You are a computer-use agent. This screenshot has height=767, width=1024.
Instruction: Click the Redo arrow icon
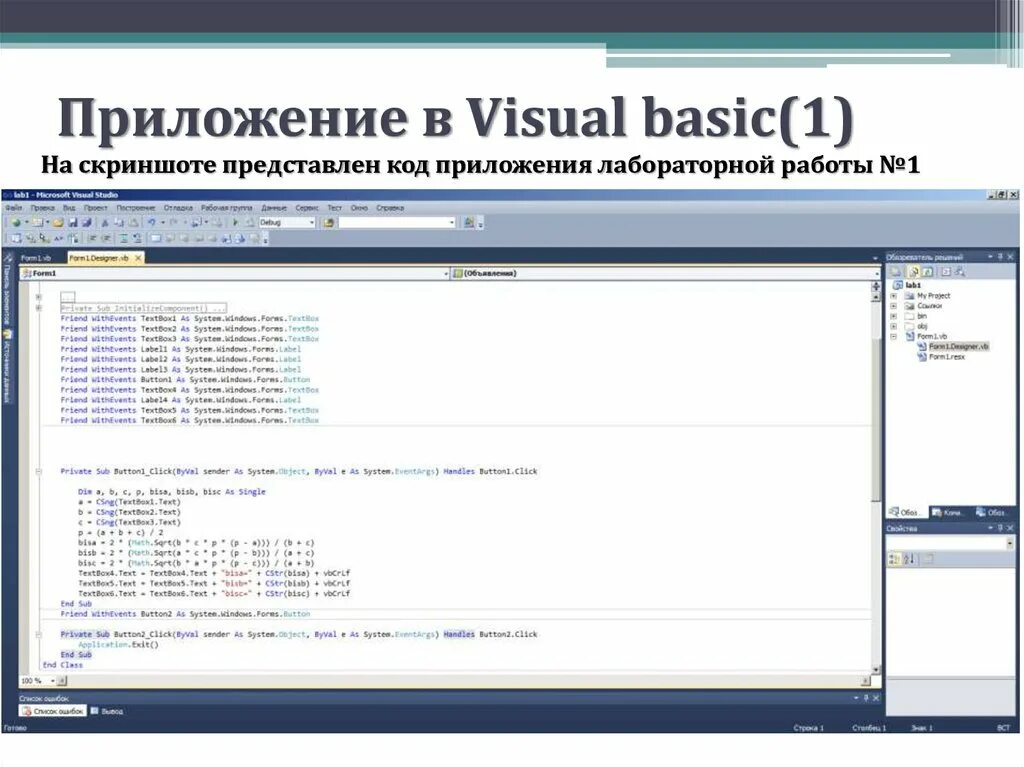pos(174,223)
